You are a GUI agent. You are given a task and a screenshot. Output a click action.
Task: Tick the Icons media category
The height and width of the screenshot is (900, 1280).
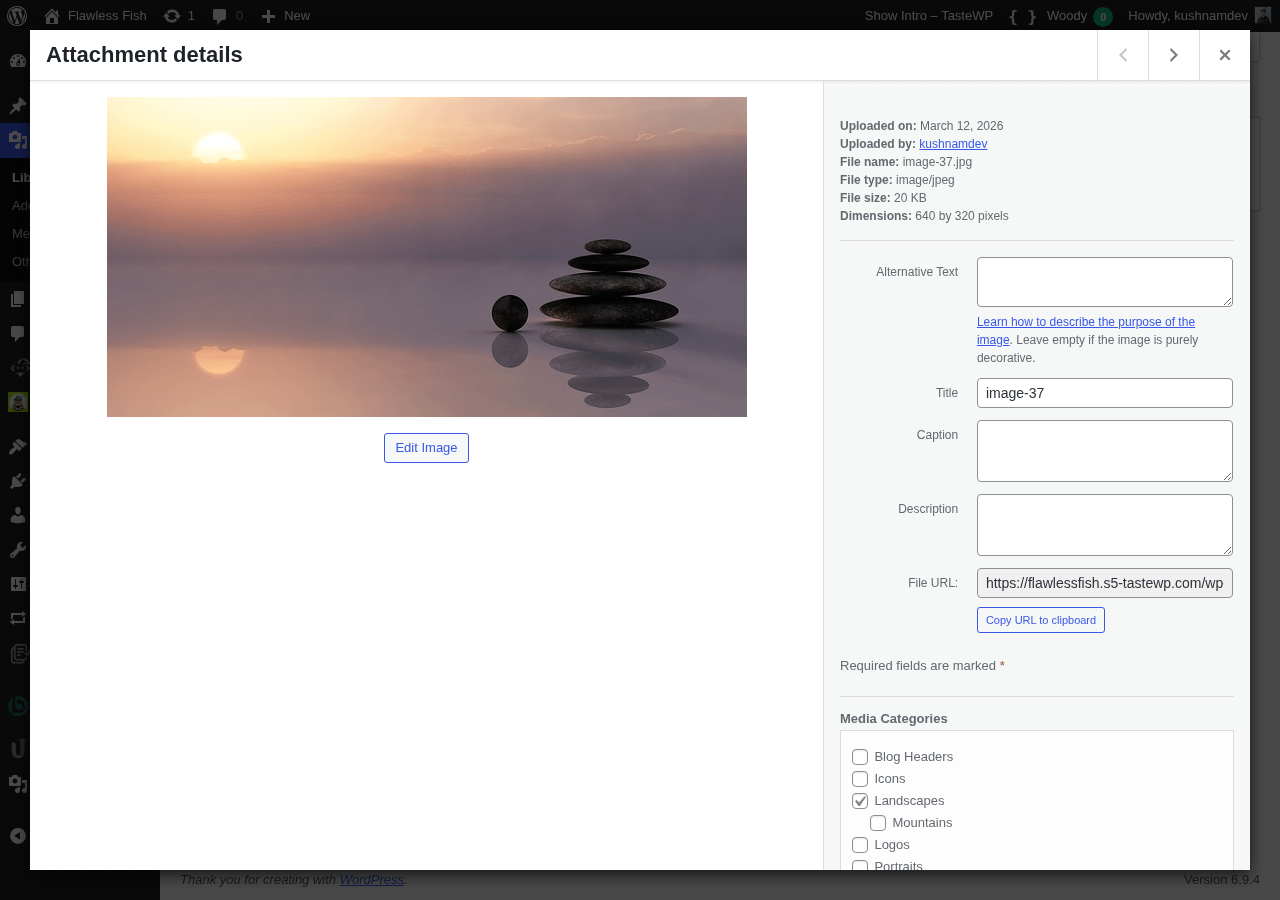point(859,779)
